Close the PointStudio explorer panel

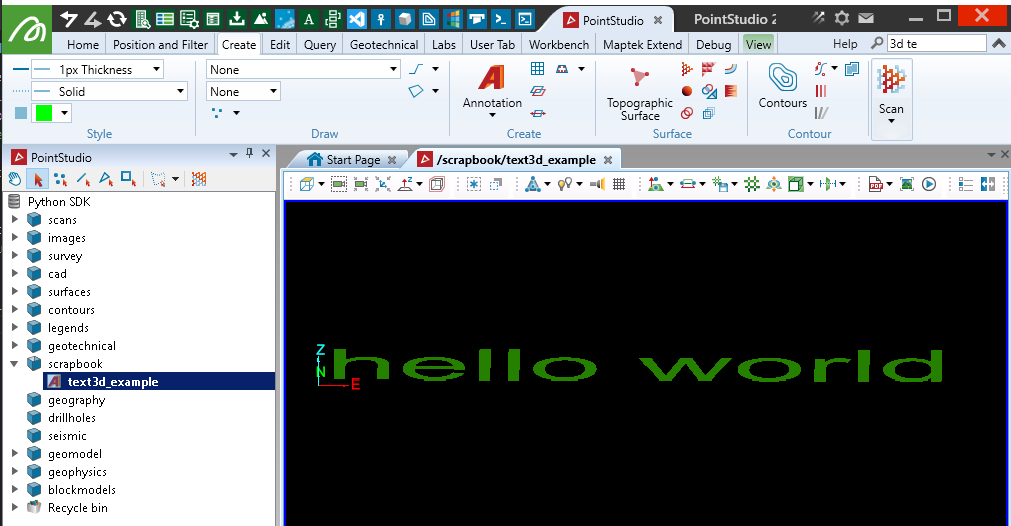(266, 153)
